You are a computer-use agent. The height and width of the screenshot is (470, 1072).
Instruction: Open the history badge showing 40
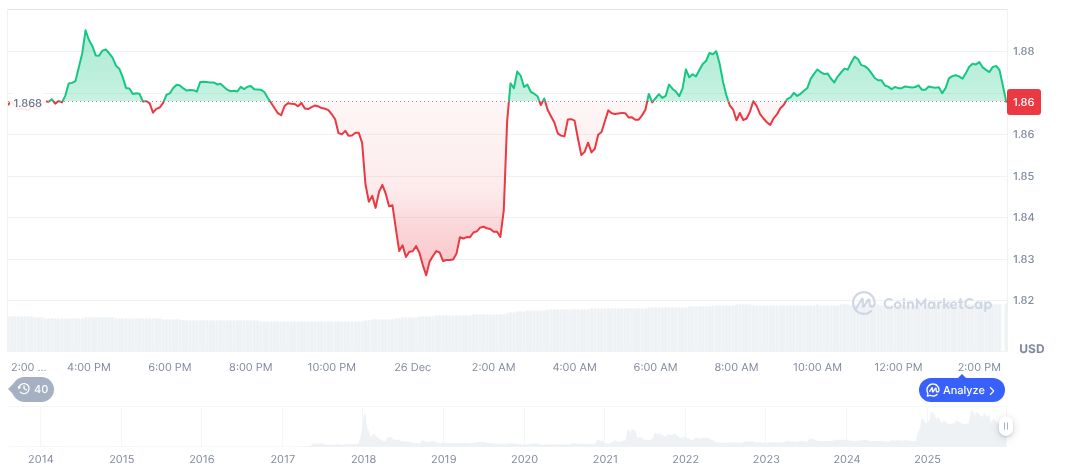click(x=32, y=390)
